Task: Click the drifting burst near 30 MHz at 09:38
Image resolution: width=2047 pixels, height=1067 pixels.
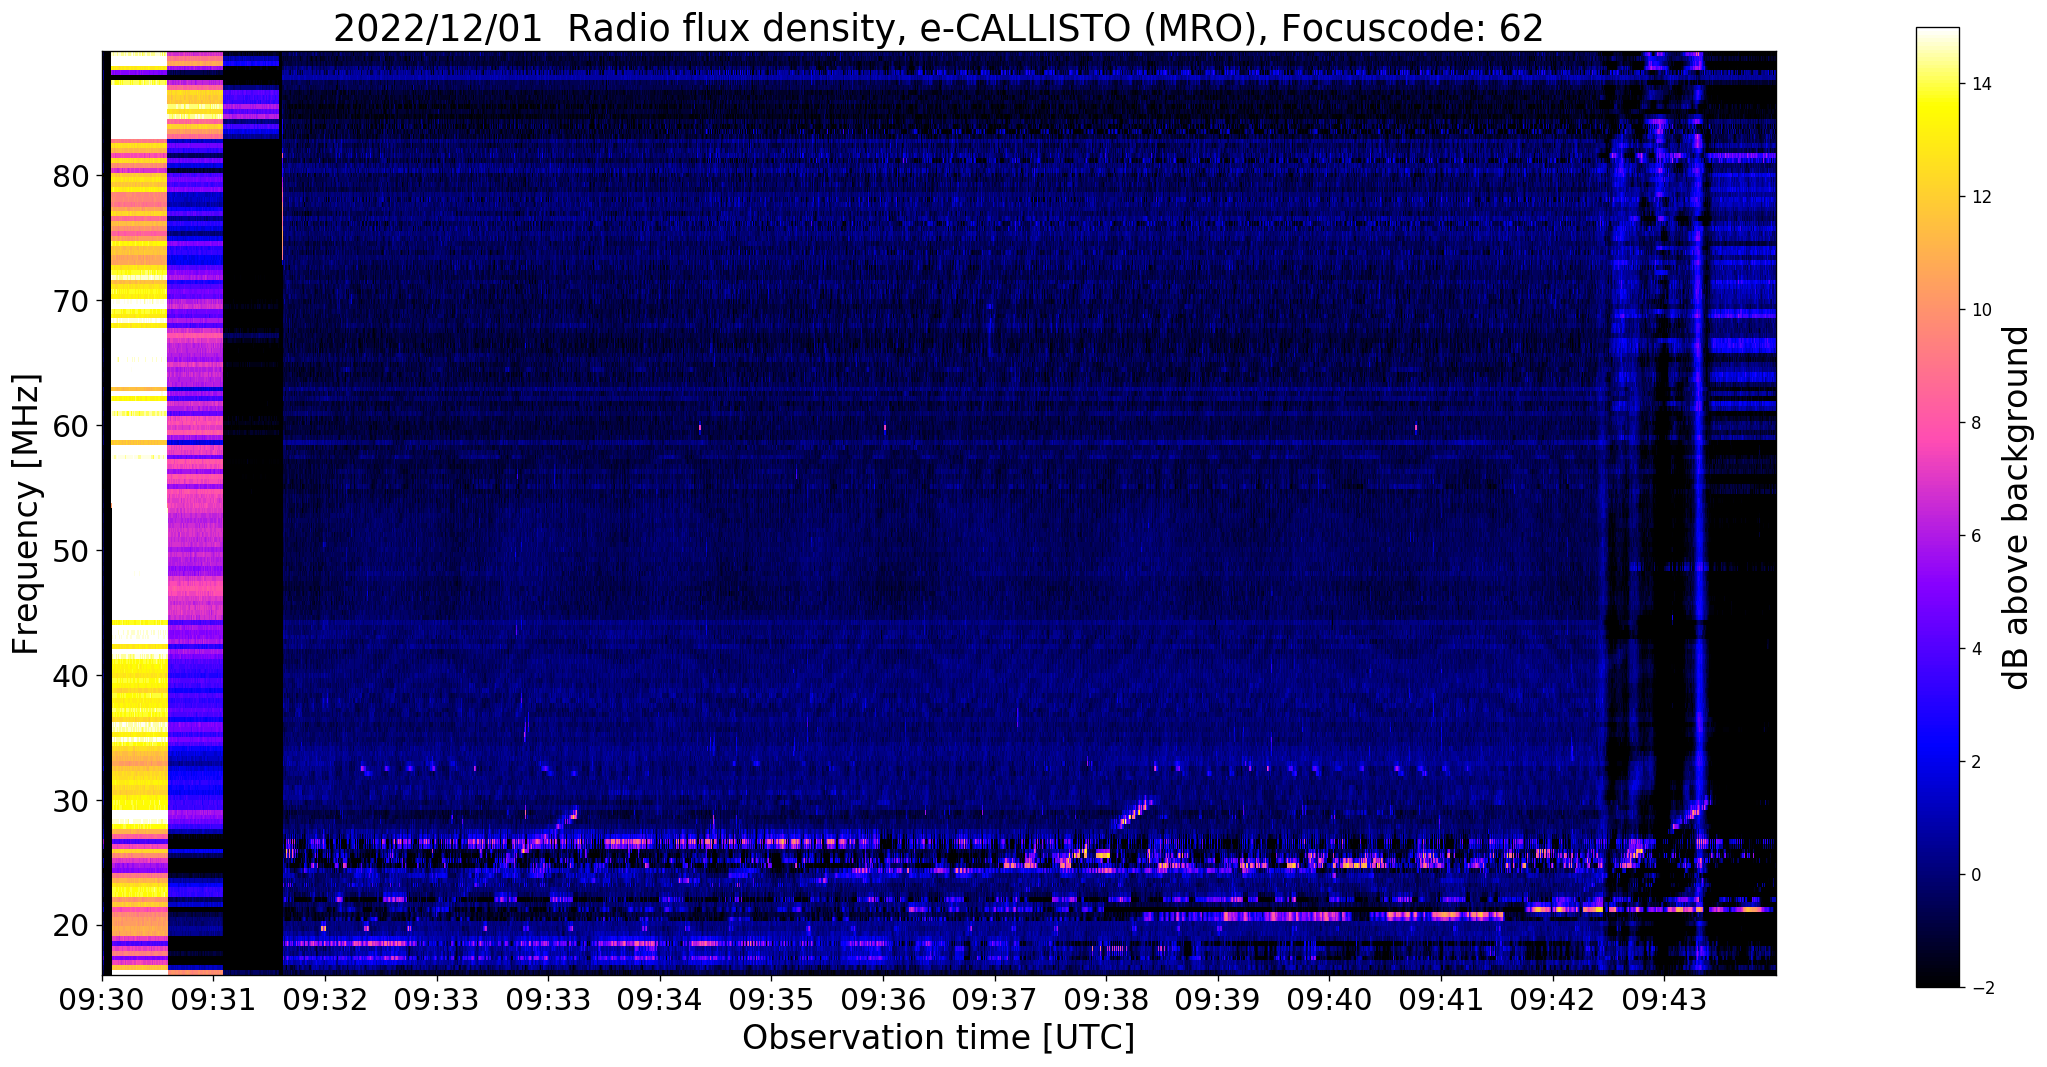Action: click(1134, 812)
